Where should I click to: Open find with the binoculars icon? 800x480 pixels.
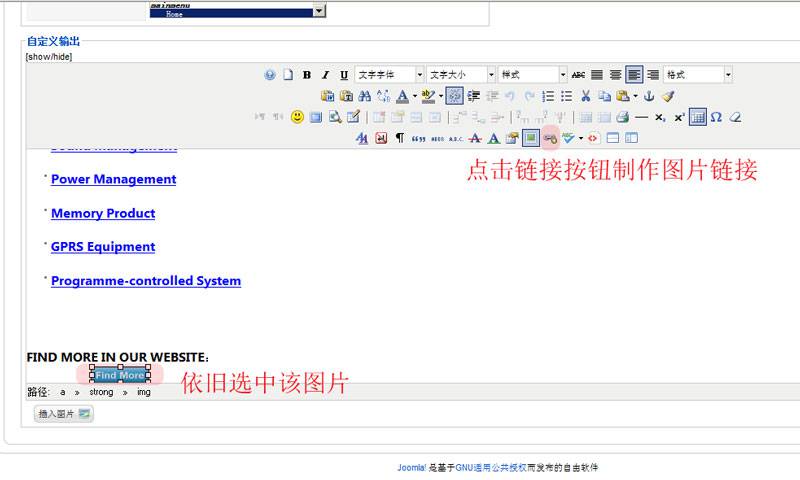coord(365,96)
